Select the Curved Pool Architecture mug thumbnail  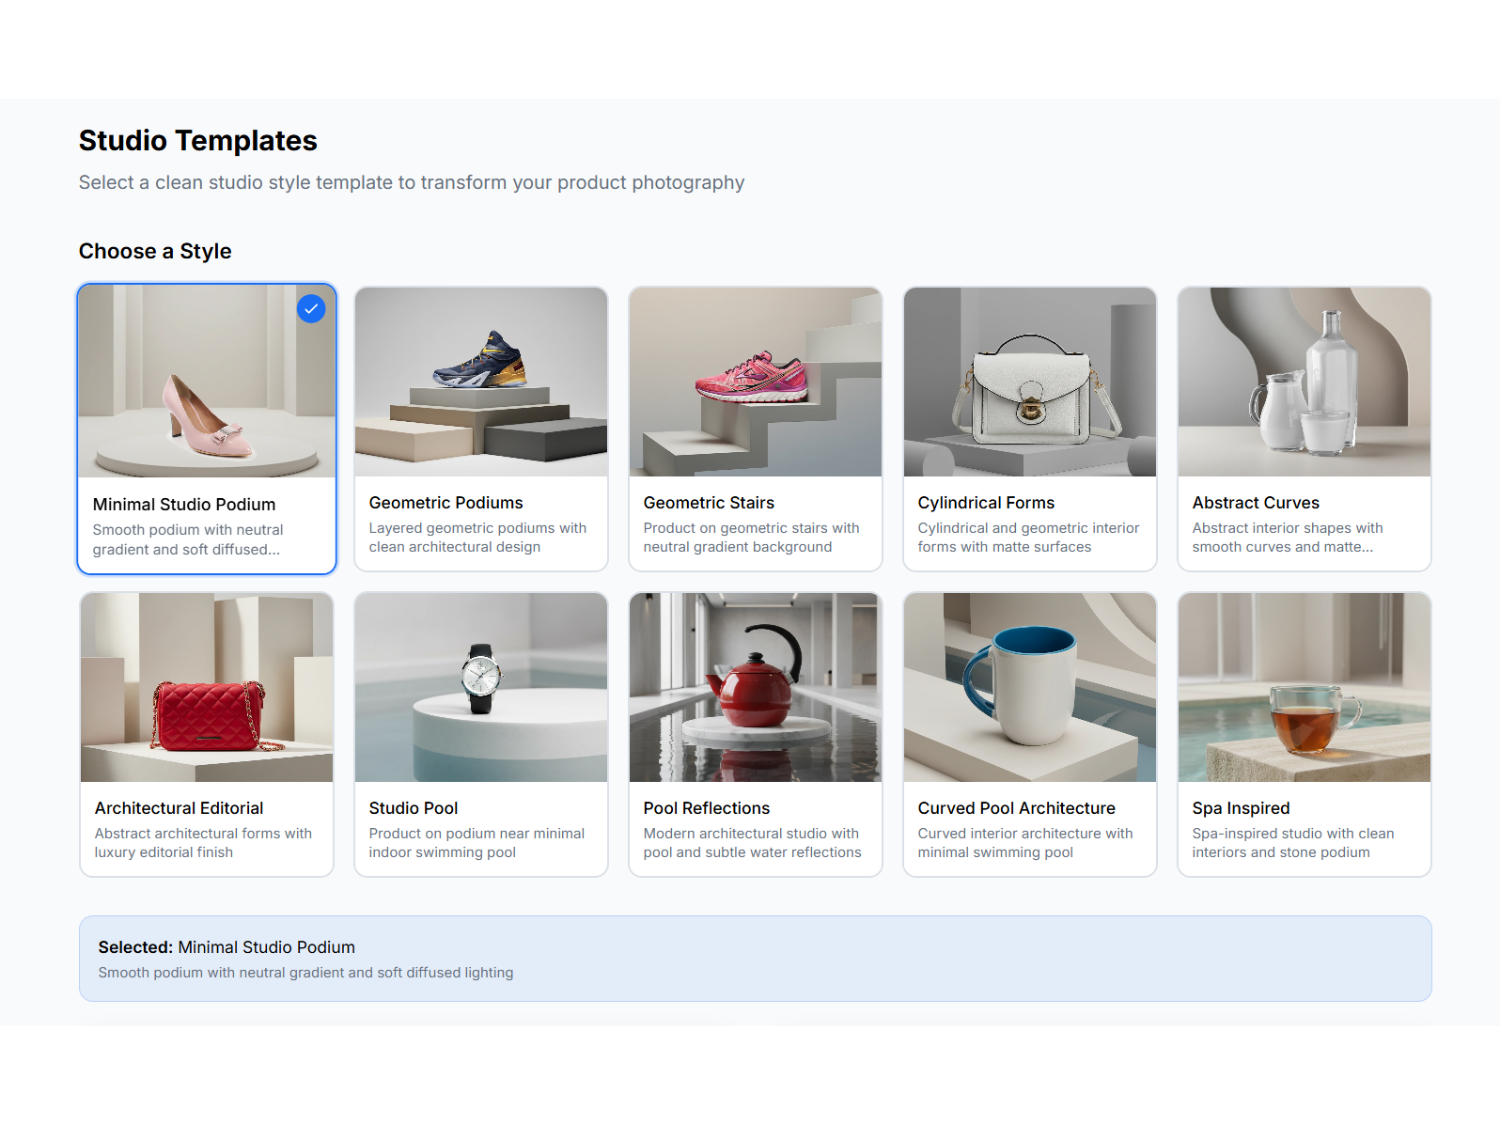coord(1030,687)
